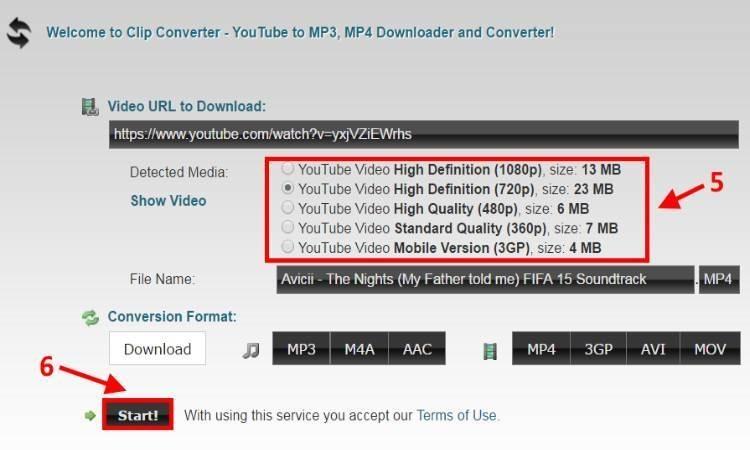
Task: Pick the Mobile Version (3GP) radio option
Action: click(x=287, y=246)
